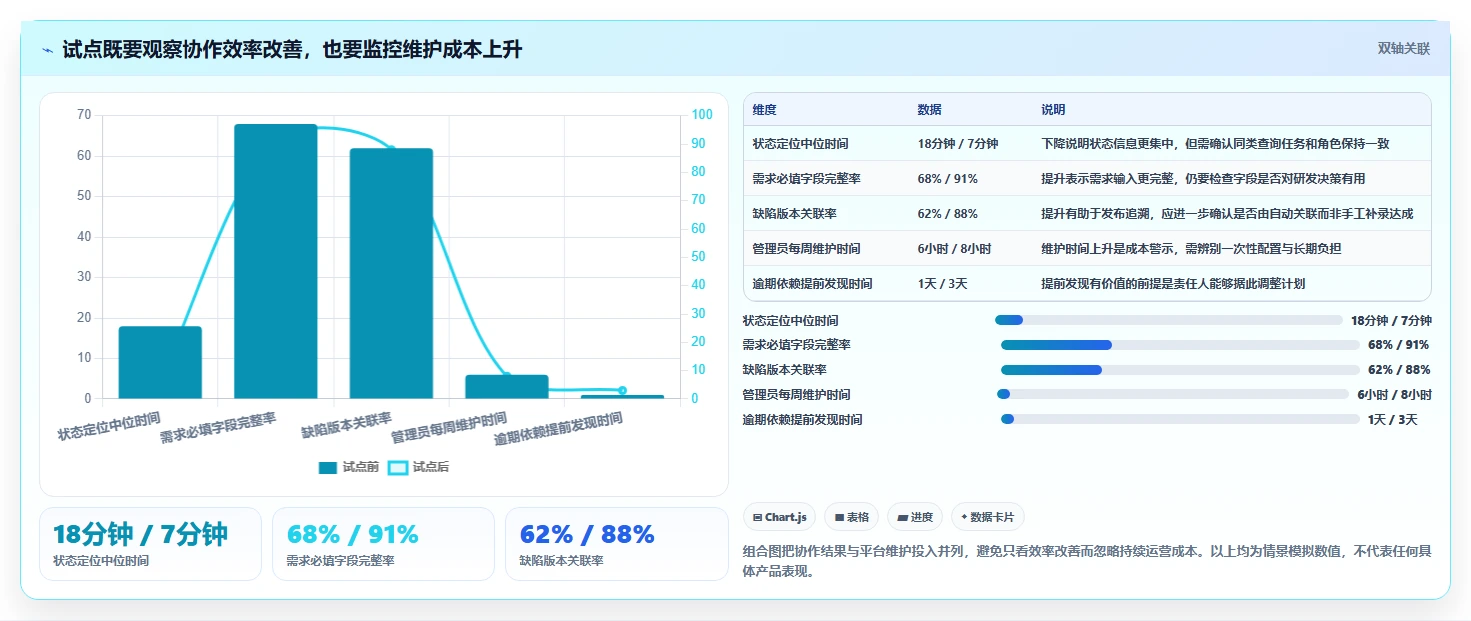
Task: Open the 68% / 91% stat card
Action: (x=383, y=544)
